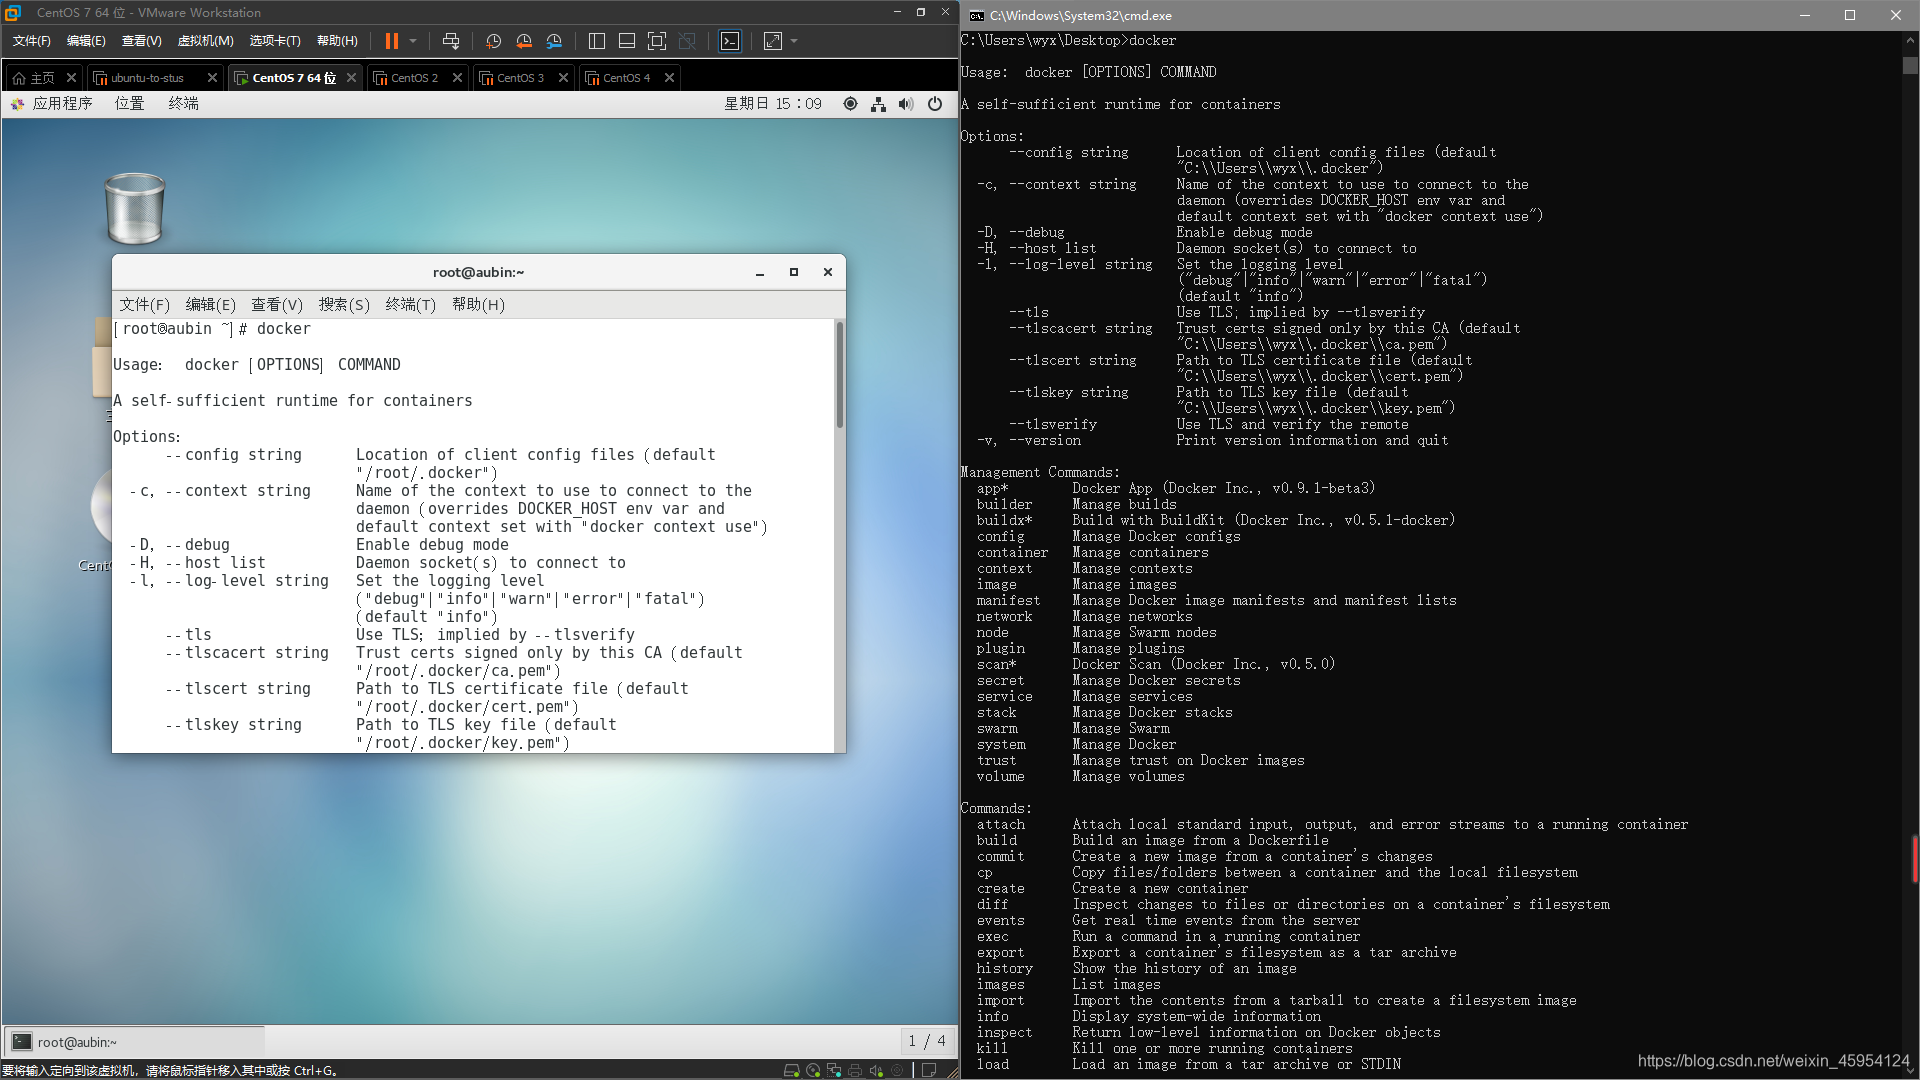Click the terminal window vertical scrollbar
The width and height of the screenshot is (1920, 1080).
(x=839, y=375)
